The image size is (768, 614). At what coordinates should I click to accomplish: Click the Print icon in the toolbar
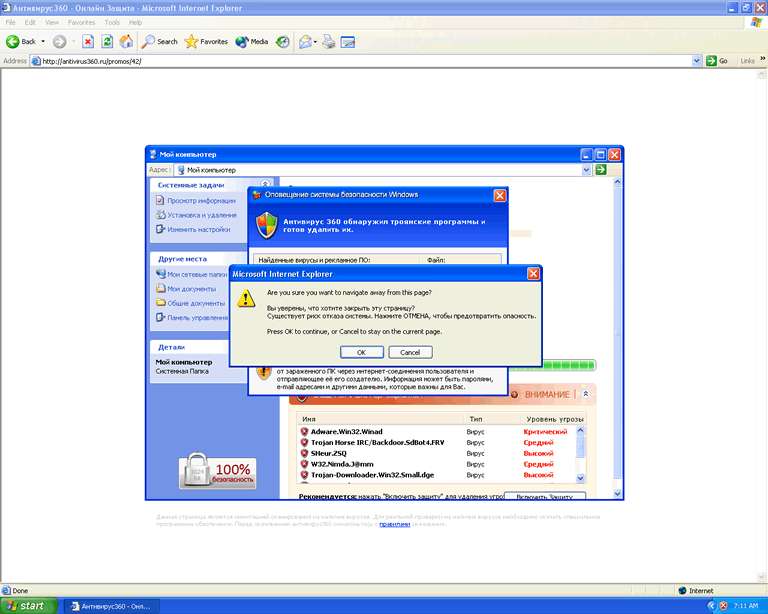pos(328,42)
